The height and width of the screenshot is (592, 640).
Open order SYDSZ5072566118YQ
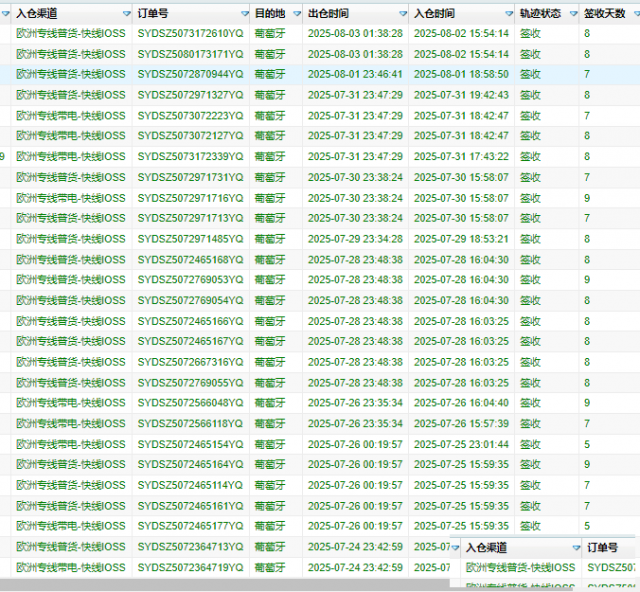(190, 424)
